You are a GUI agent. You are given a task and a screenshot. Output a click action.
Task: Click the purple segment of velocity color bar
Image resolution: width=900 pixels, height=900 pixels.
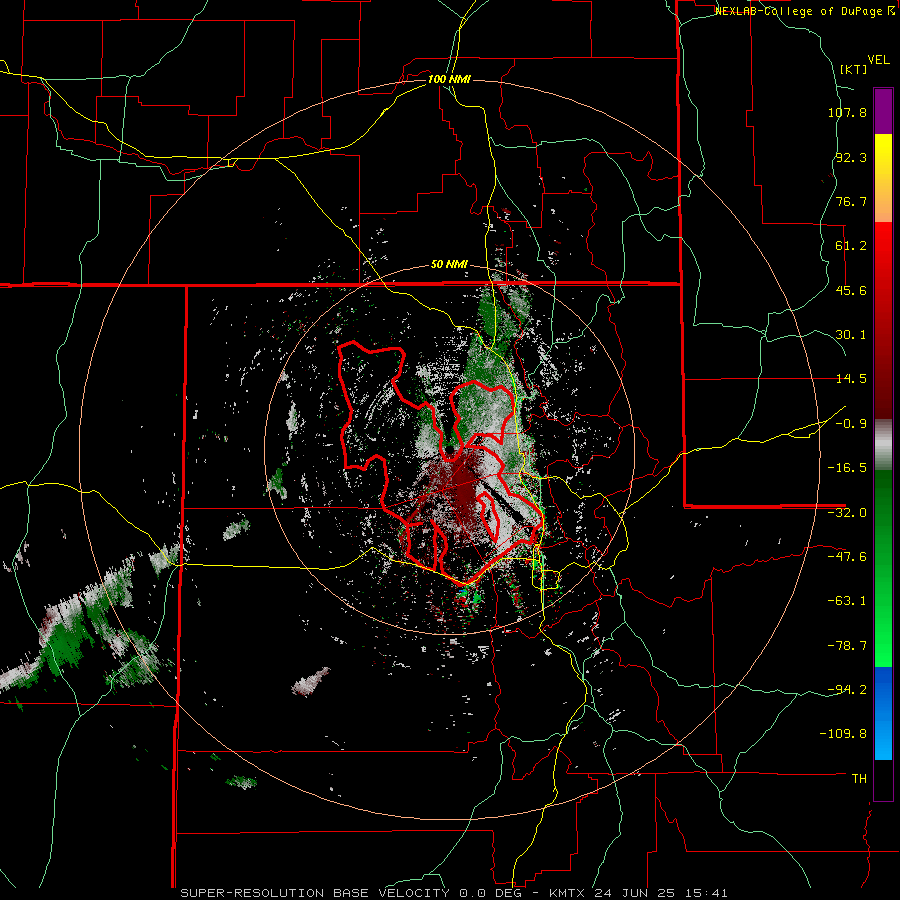tap(883, 112)
